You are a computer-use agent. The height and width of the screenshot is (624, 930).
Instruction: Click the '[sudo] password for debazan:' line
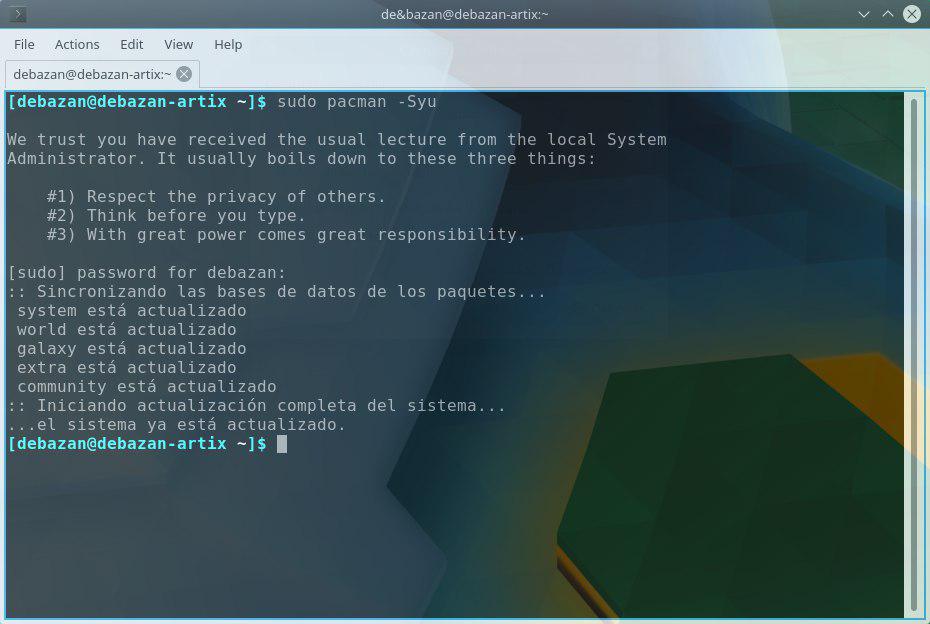pyautogui.click(x=146, y=273)
